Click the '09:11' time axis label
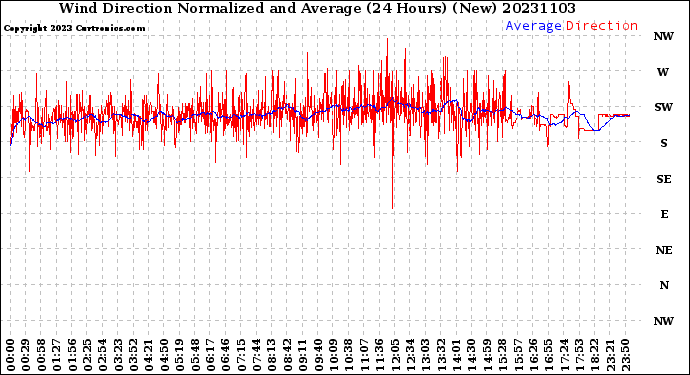Screen dimensions: 690x375 303,355
